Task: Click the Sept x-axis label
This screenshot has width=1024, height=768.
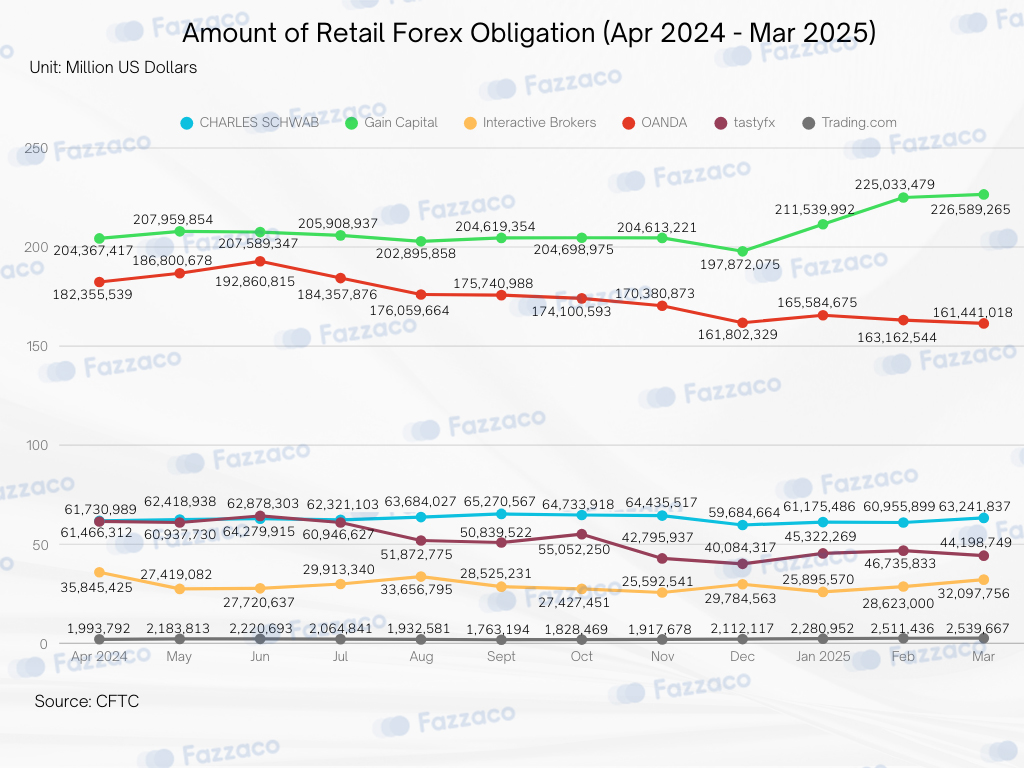Action: 502,656
